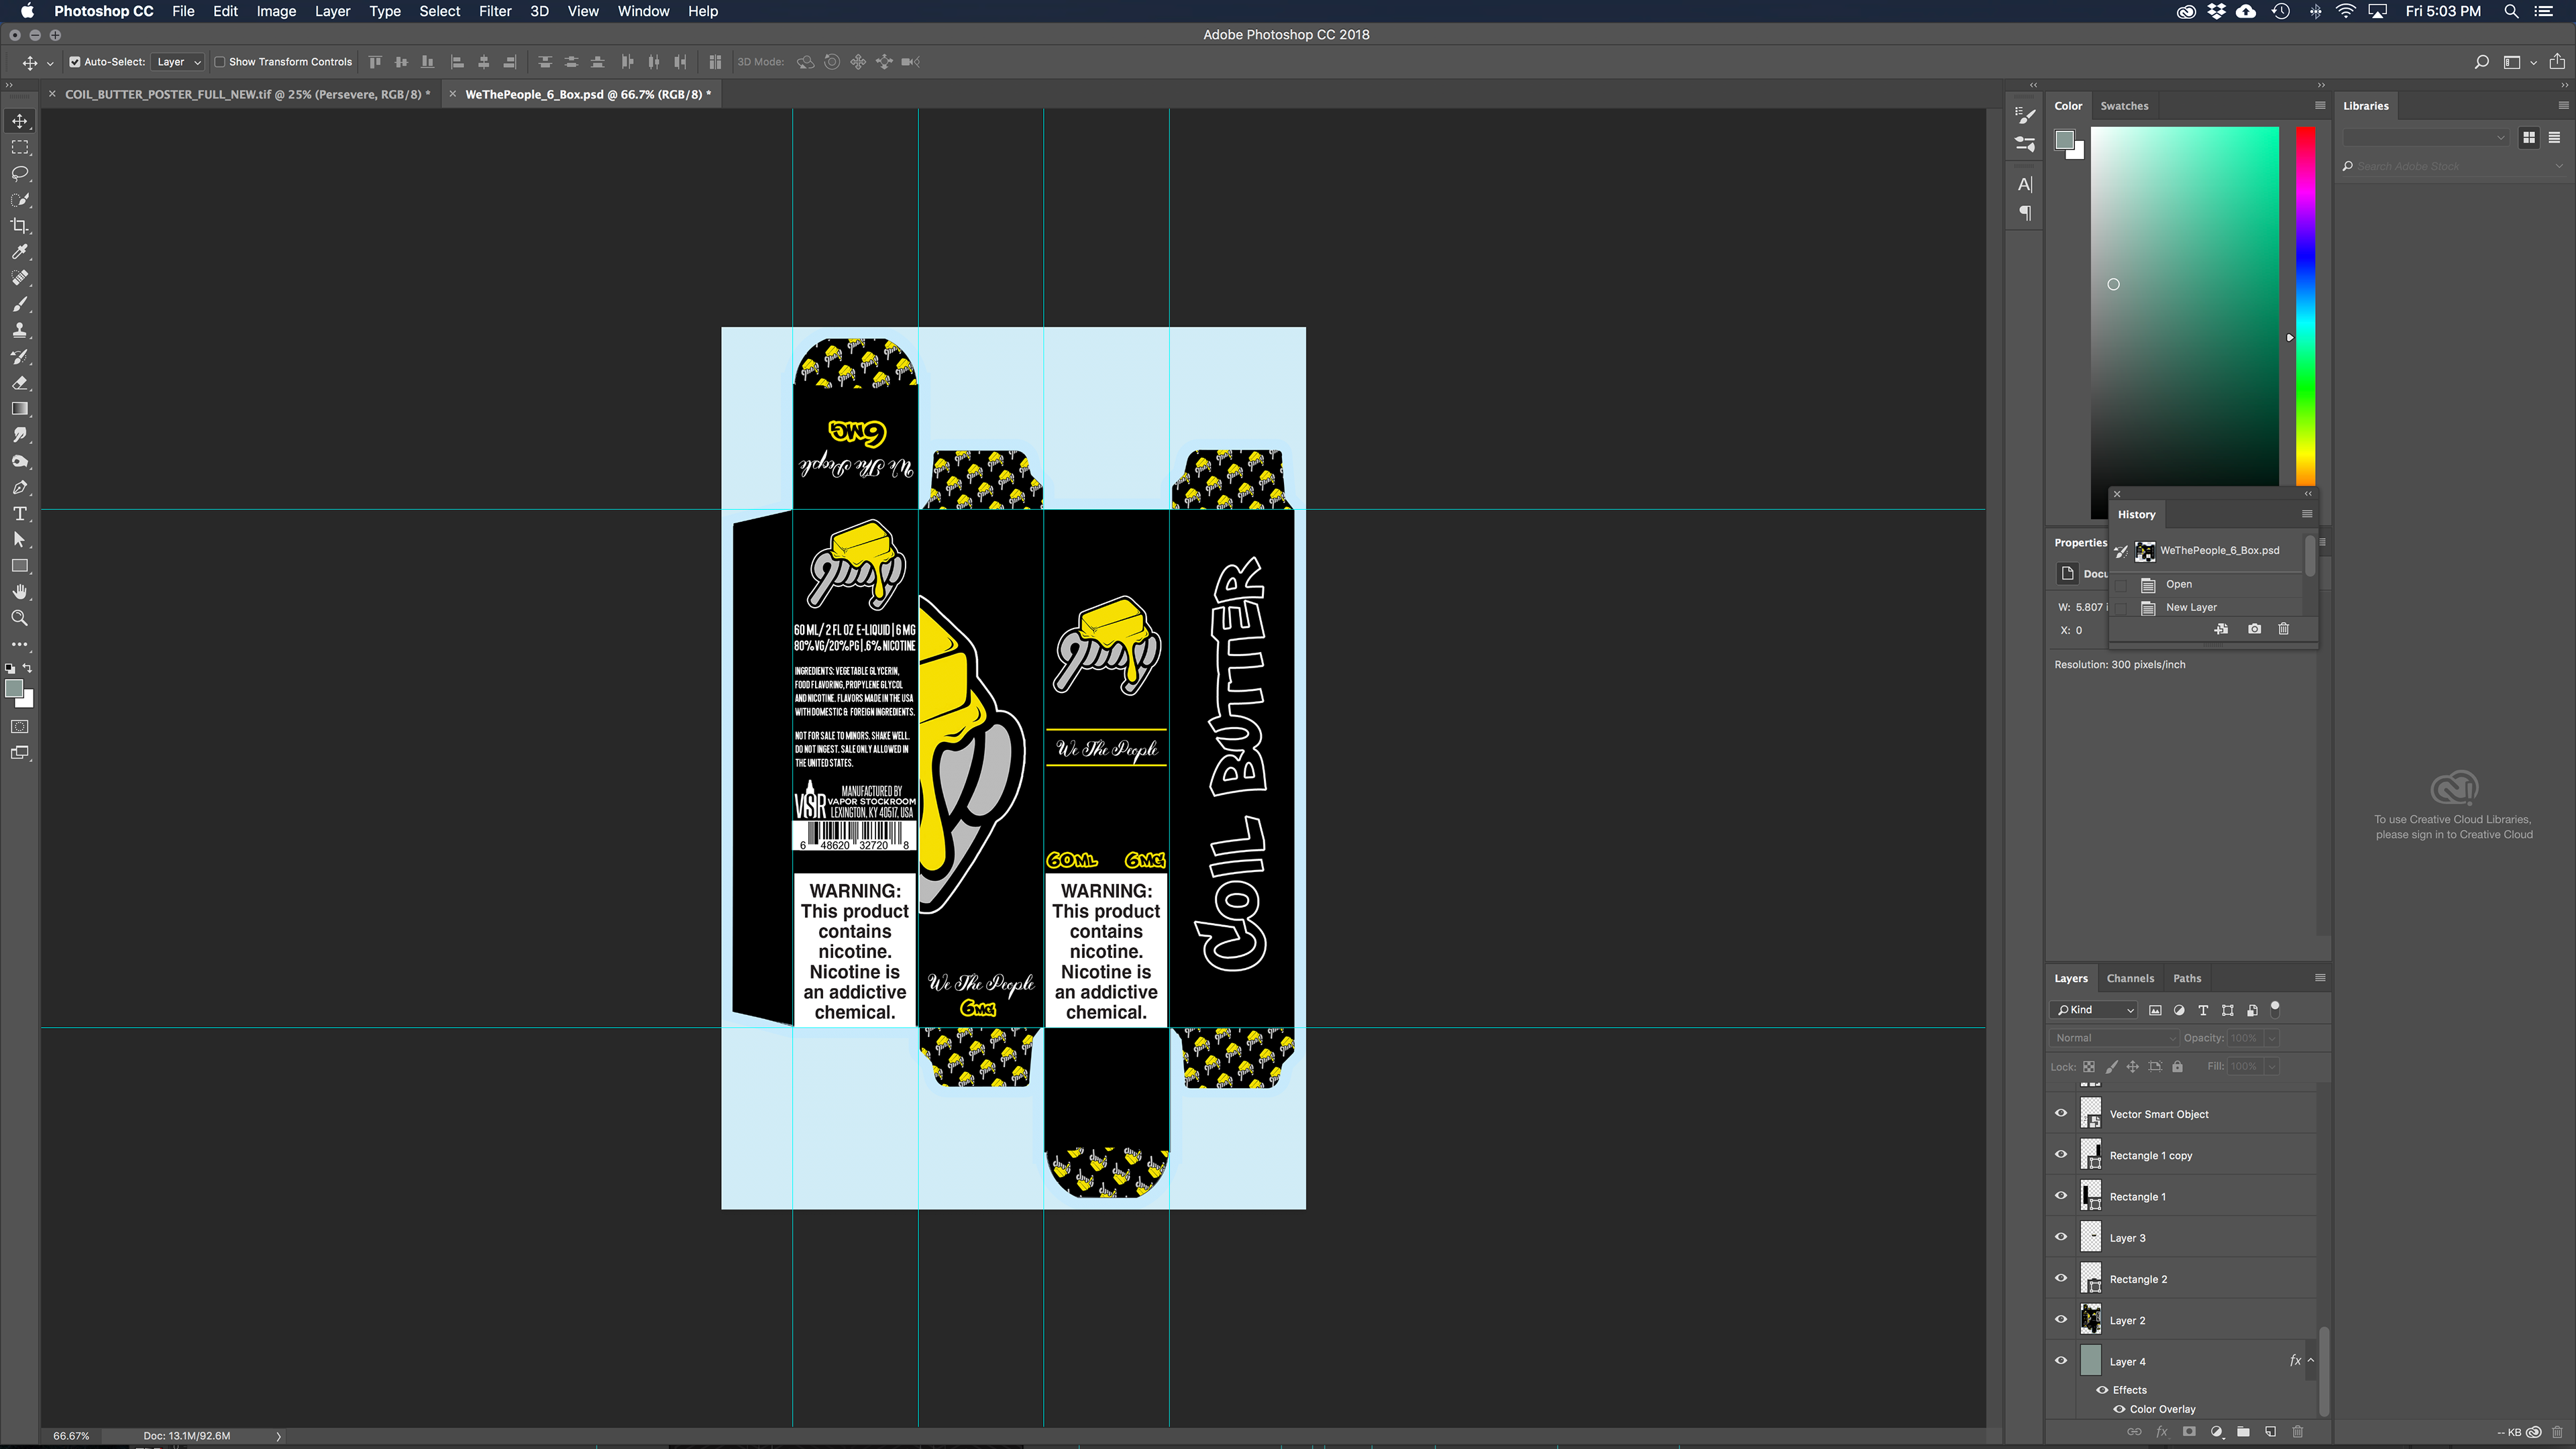Select the Spot Healing Brush tool
This screenshot has height=1449, width=2576.
20,278
